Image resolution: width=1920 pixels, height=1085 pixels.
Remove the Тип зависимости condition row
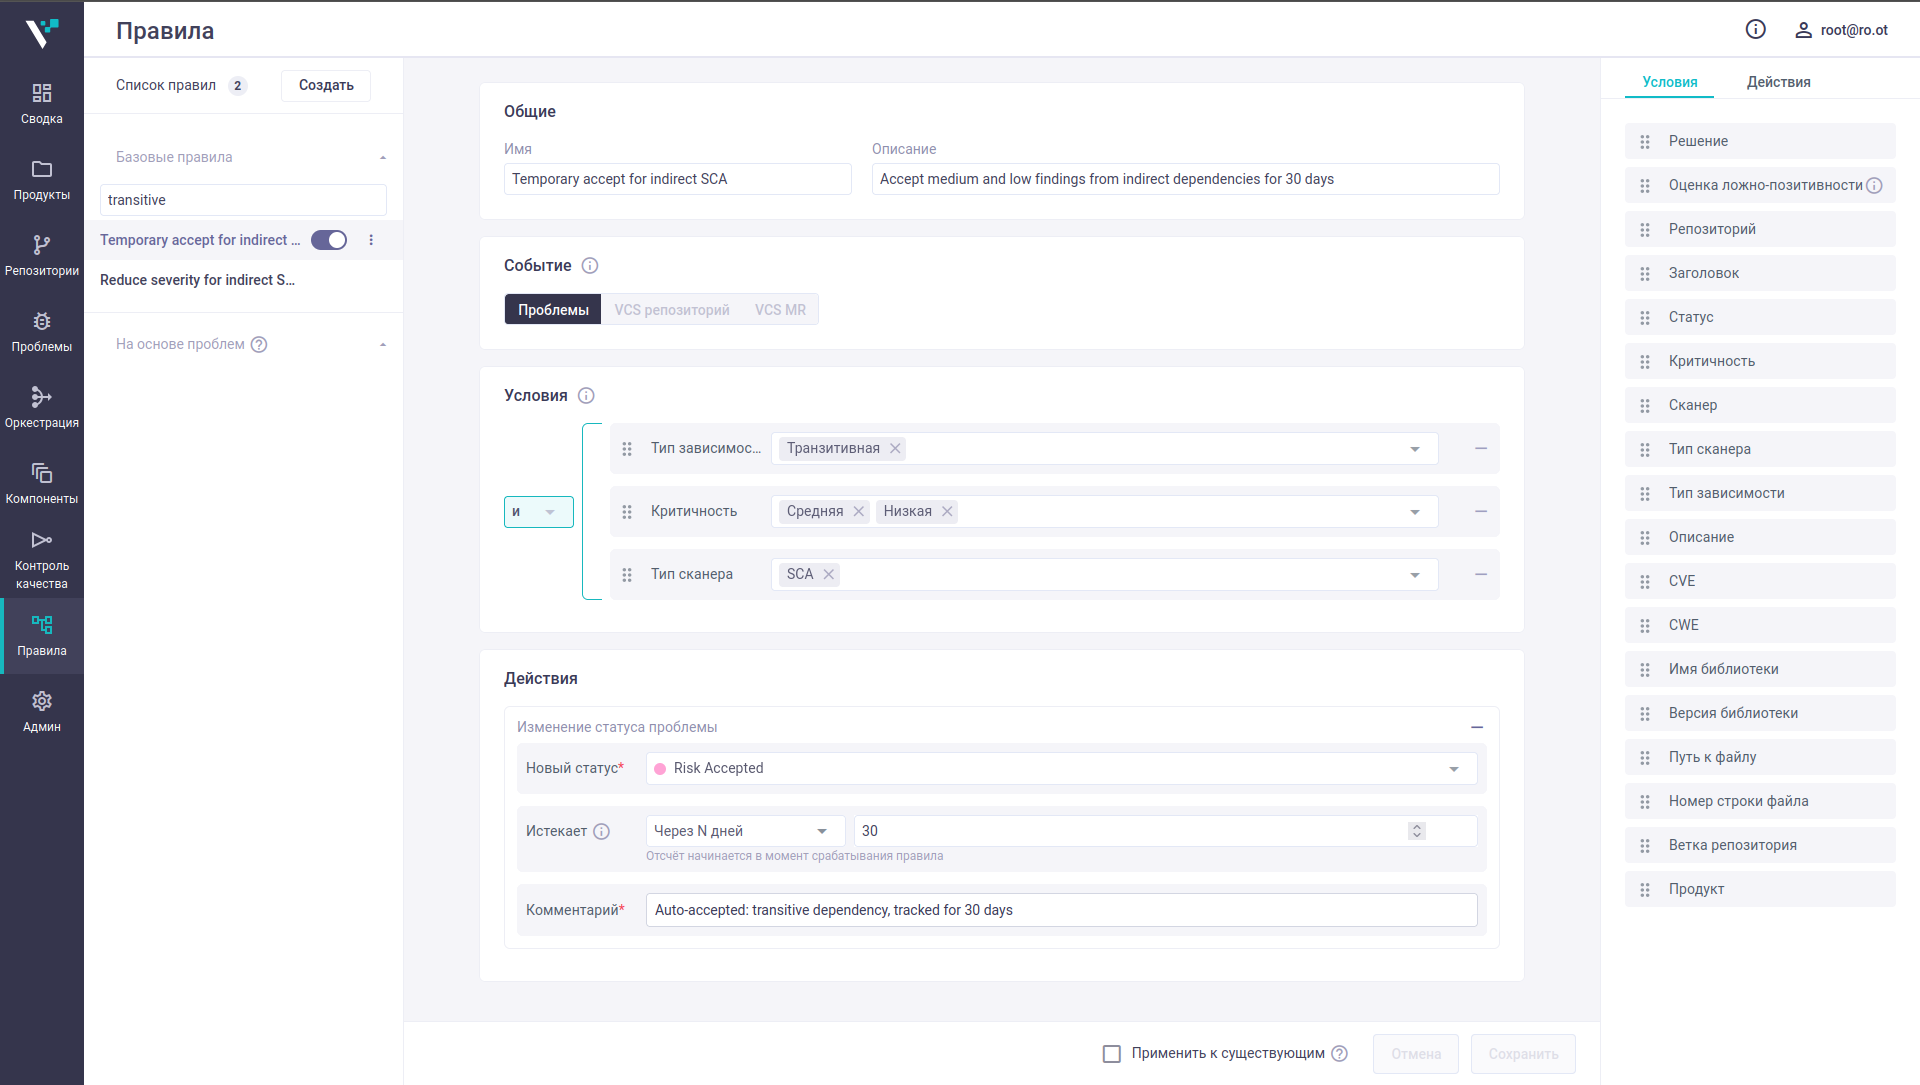[x=1481, y=448]
